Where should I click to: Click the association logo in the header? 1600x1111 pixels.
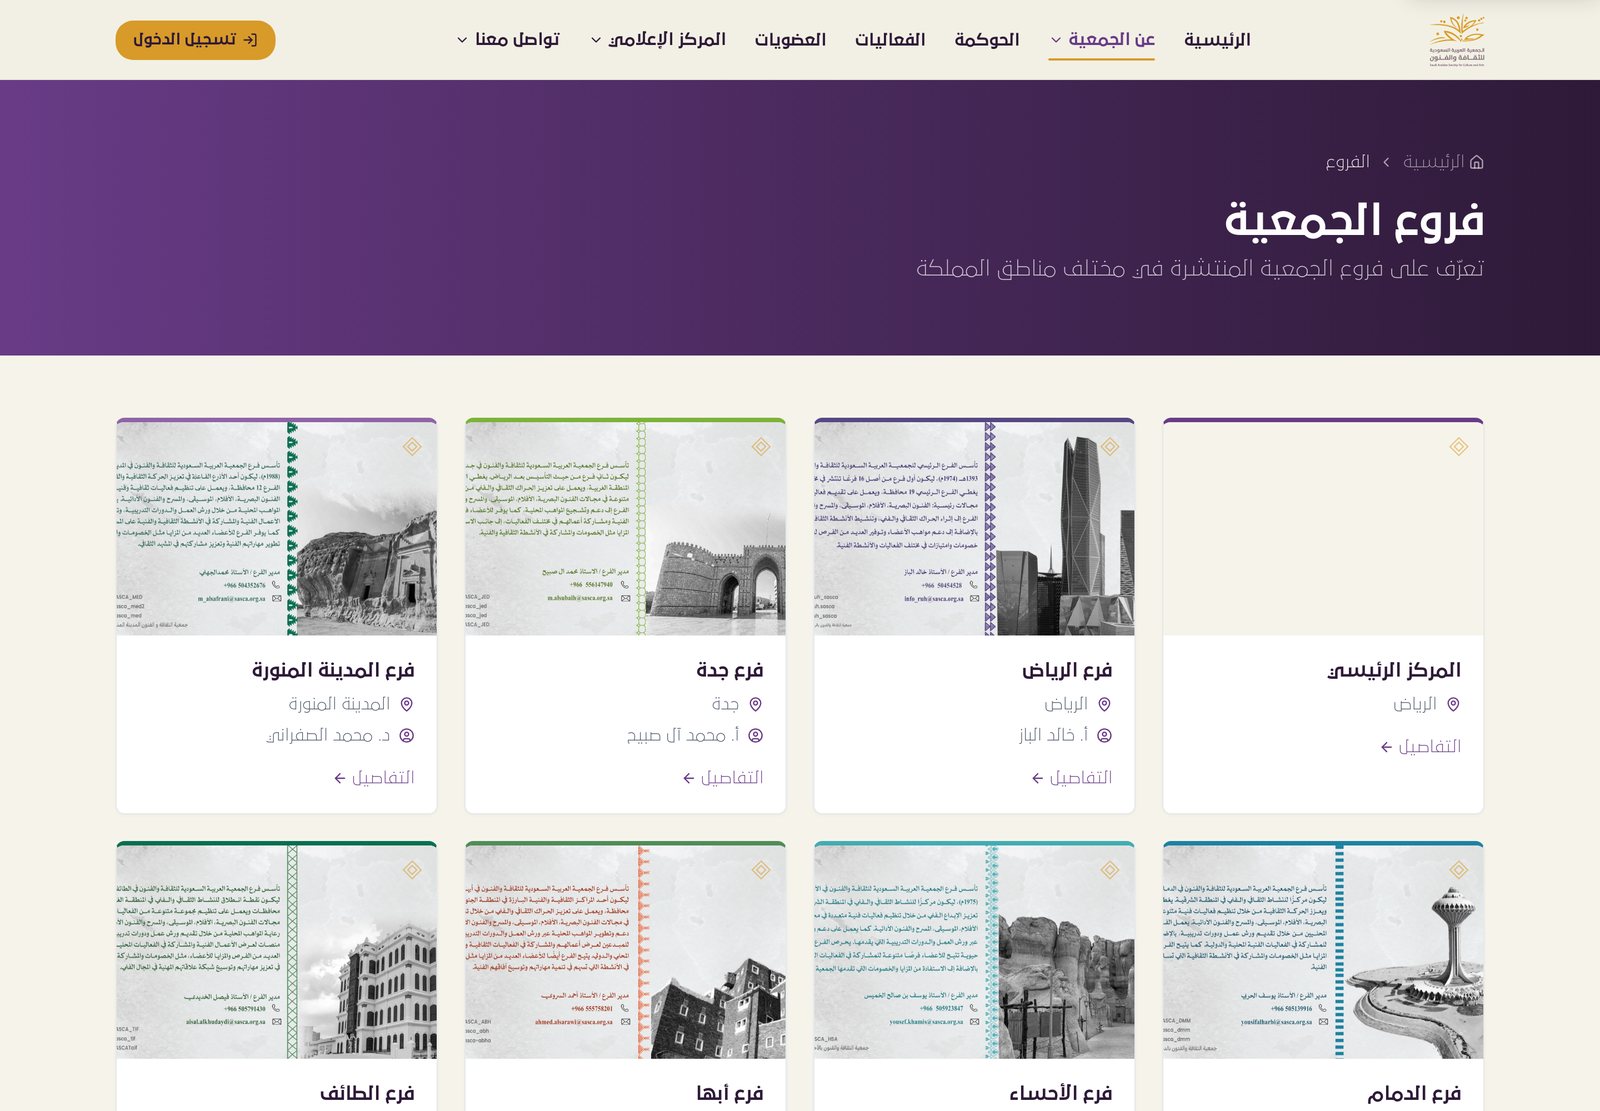click(x=1457, y=40)
